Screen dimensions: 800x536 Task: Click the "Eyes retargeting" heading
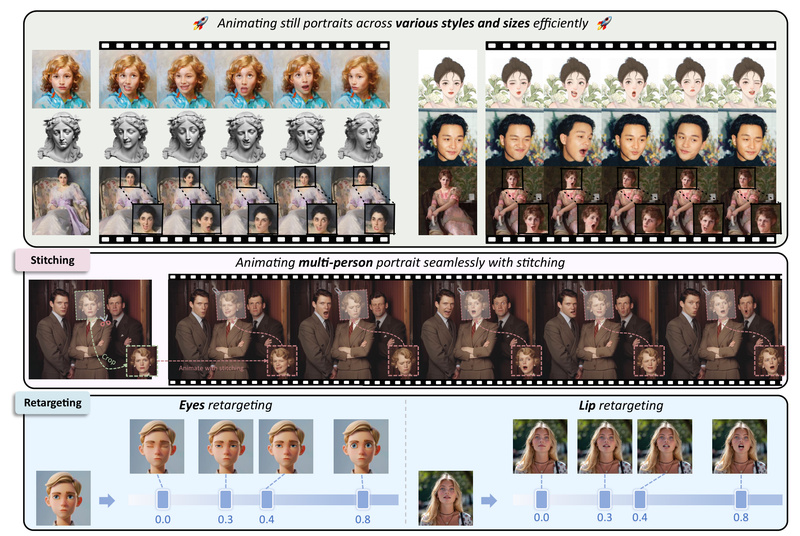[225, 405]
